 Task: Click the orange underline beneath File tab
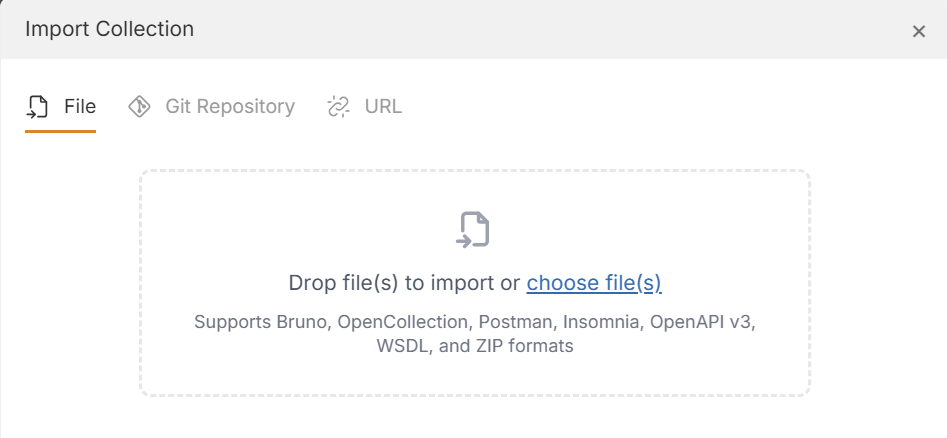click(x=60, y=131)
